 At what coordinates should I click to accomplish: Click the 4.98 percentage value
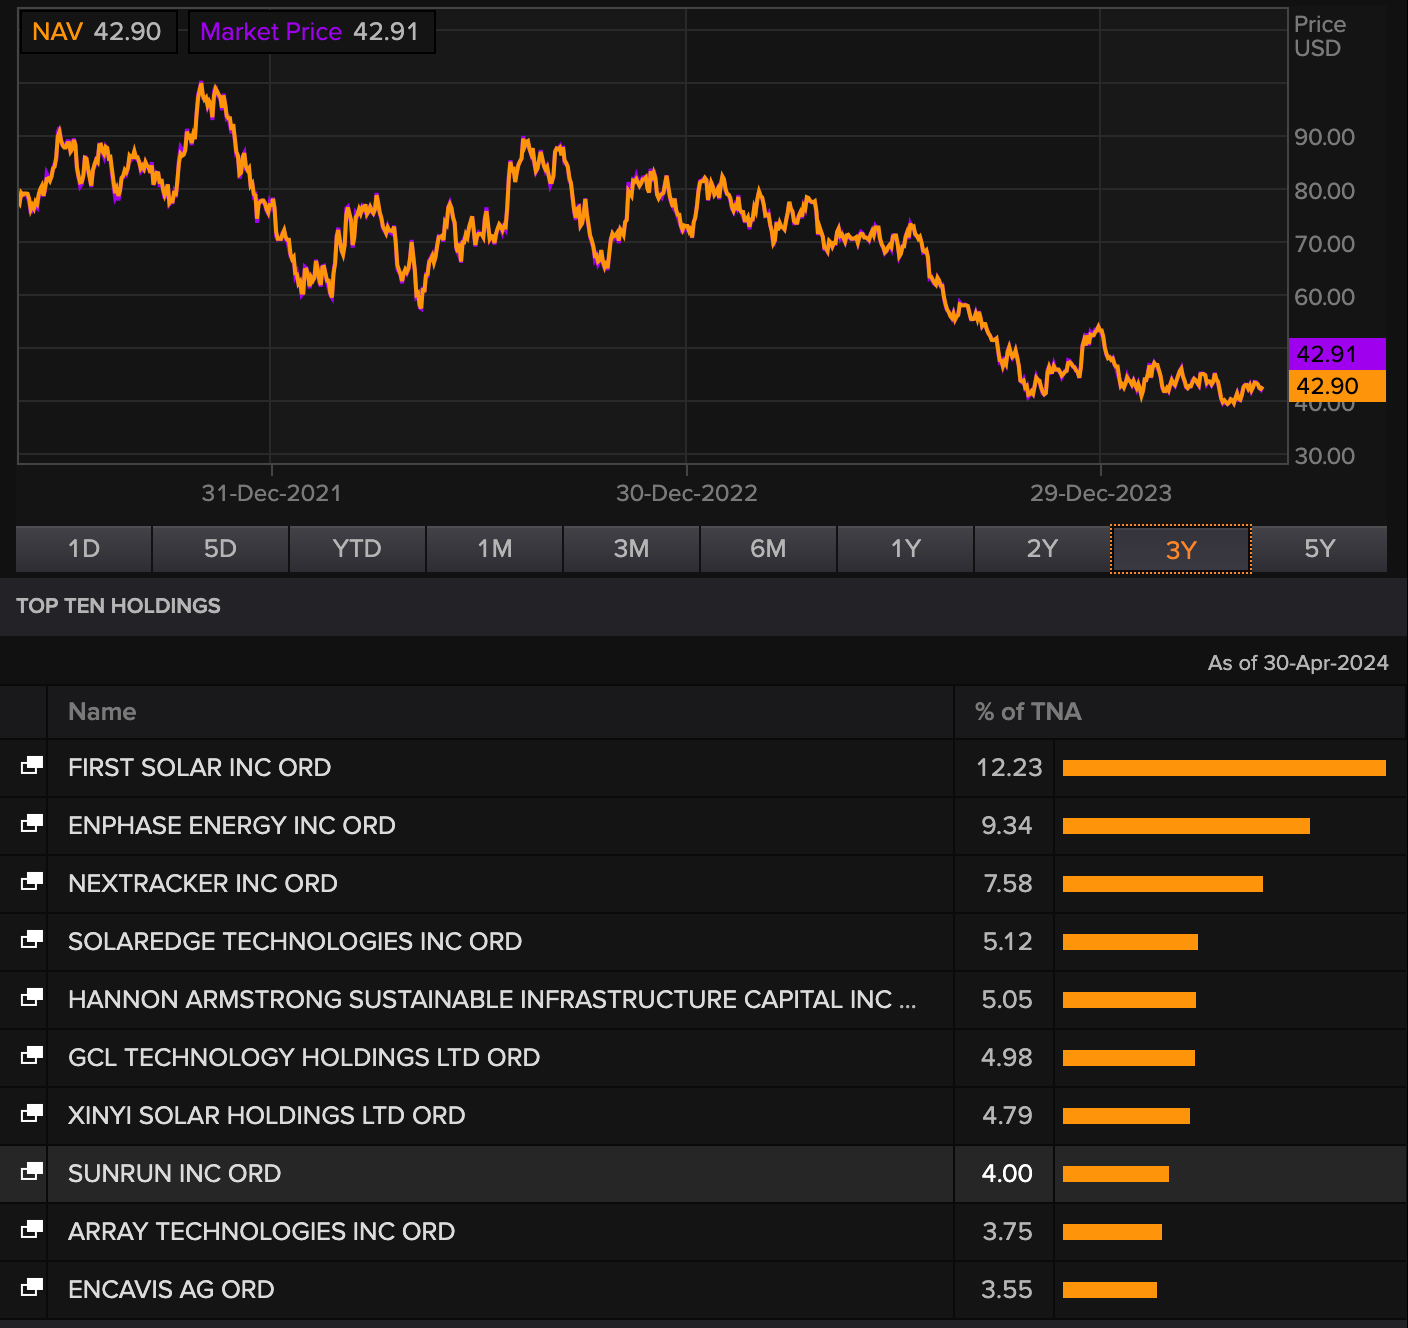pos(1007,1057)
